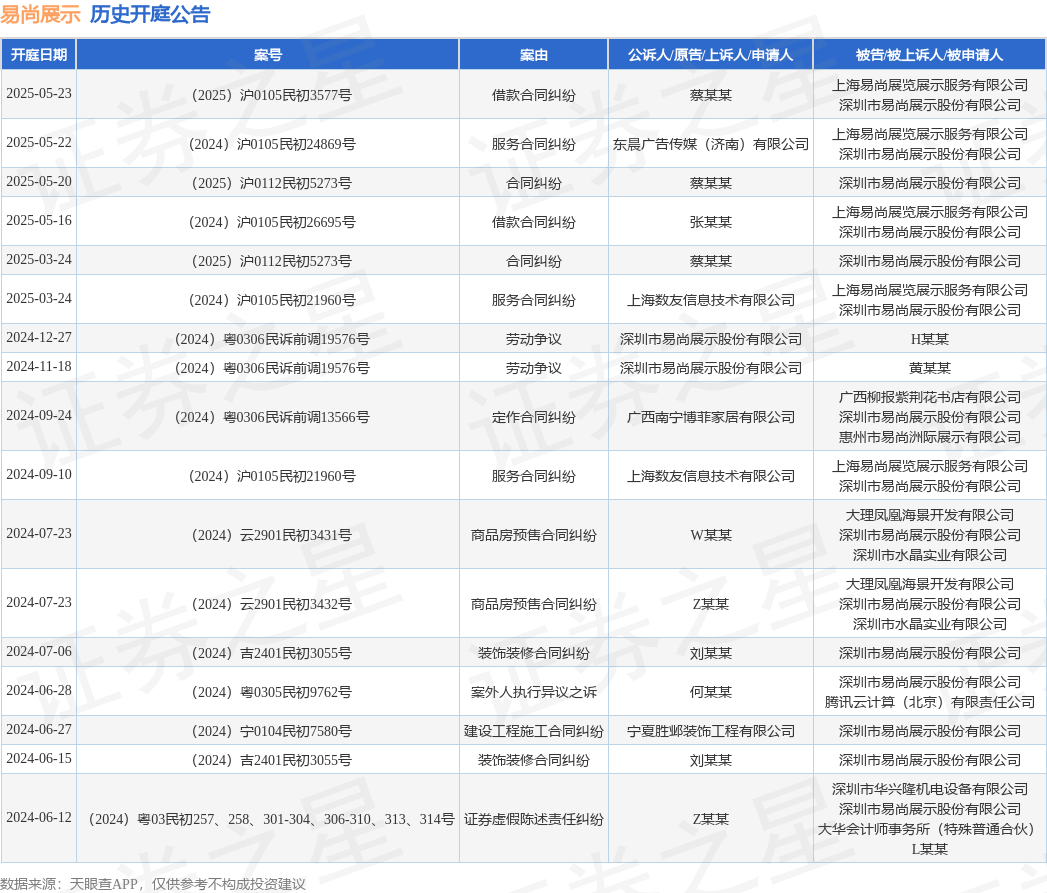Click plaintiff W某某
The image size is (1047, 893).
pyautogui.click(x=710, y=535)
